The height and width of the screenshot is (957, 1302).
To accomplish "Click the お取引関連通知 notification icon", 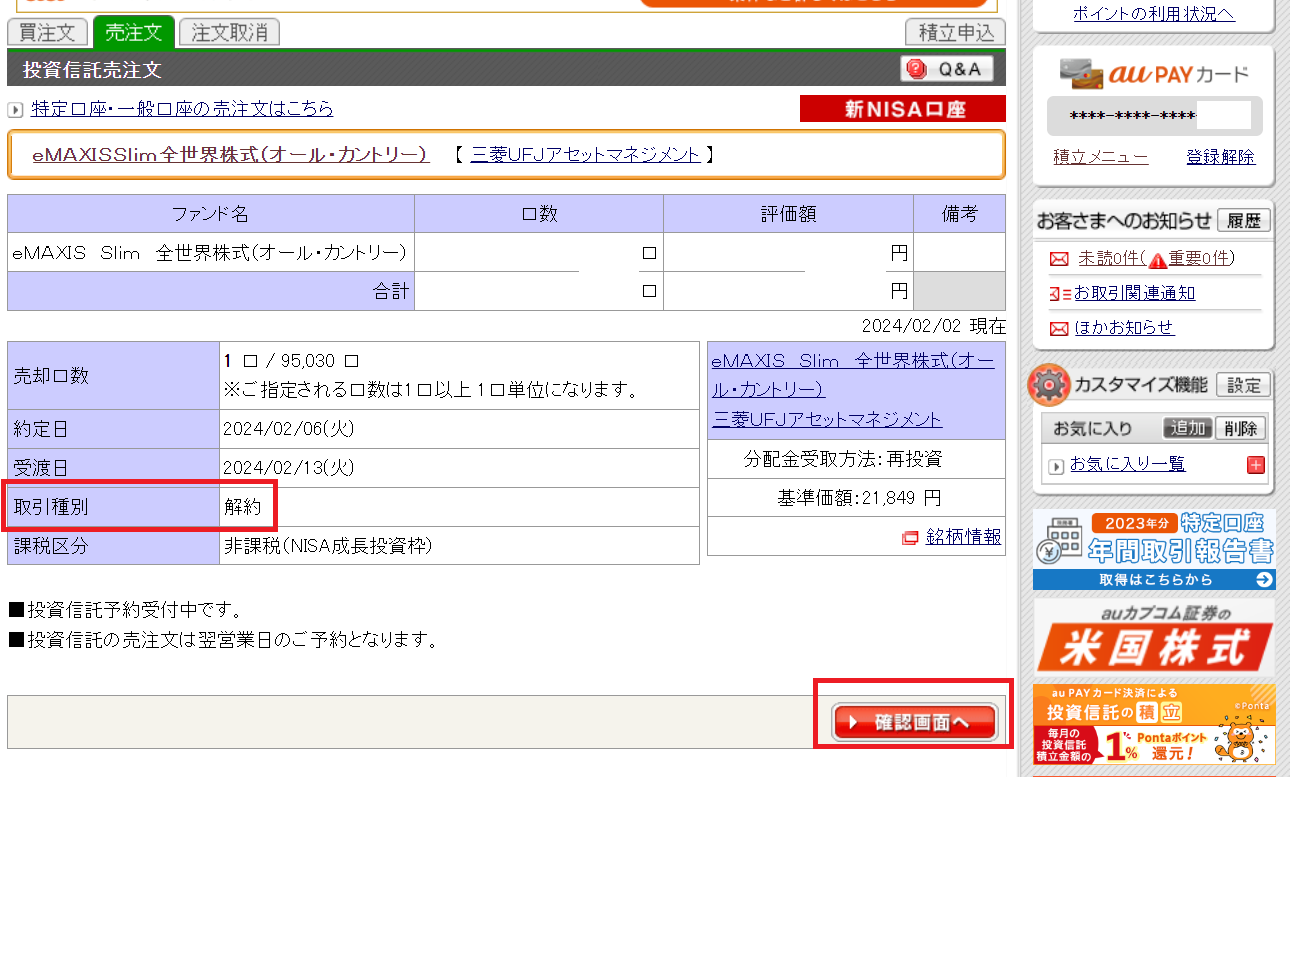I will 1059,294.
